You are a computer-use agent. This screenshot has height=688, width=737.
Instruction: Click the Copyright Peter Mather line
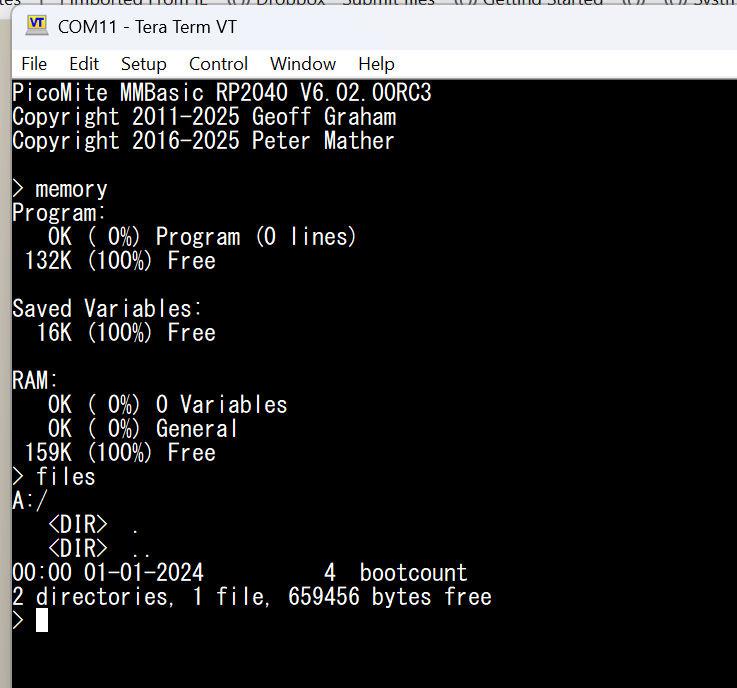(203, 141)
